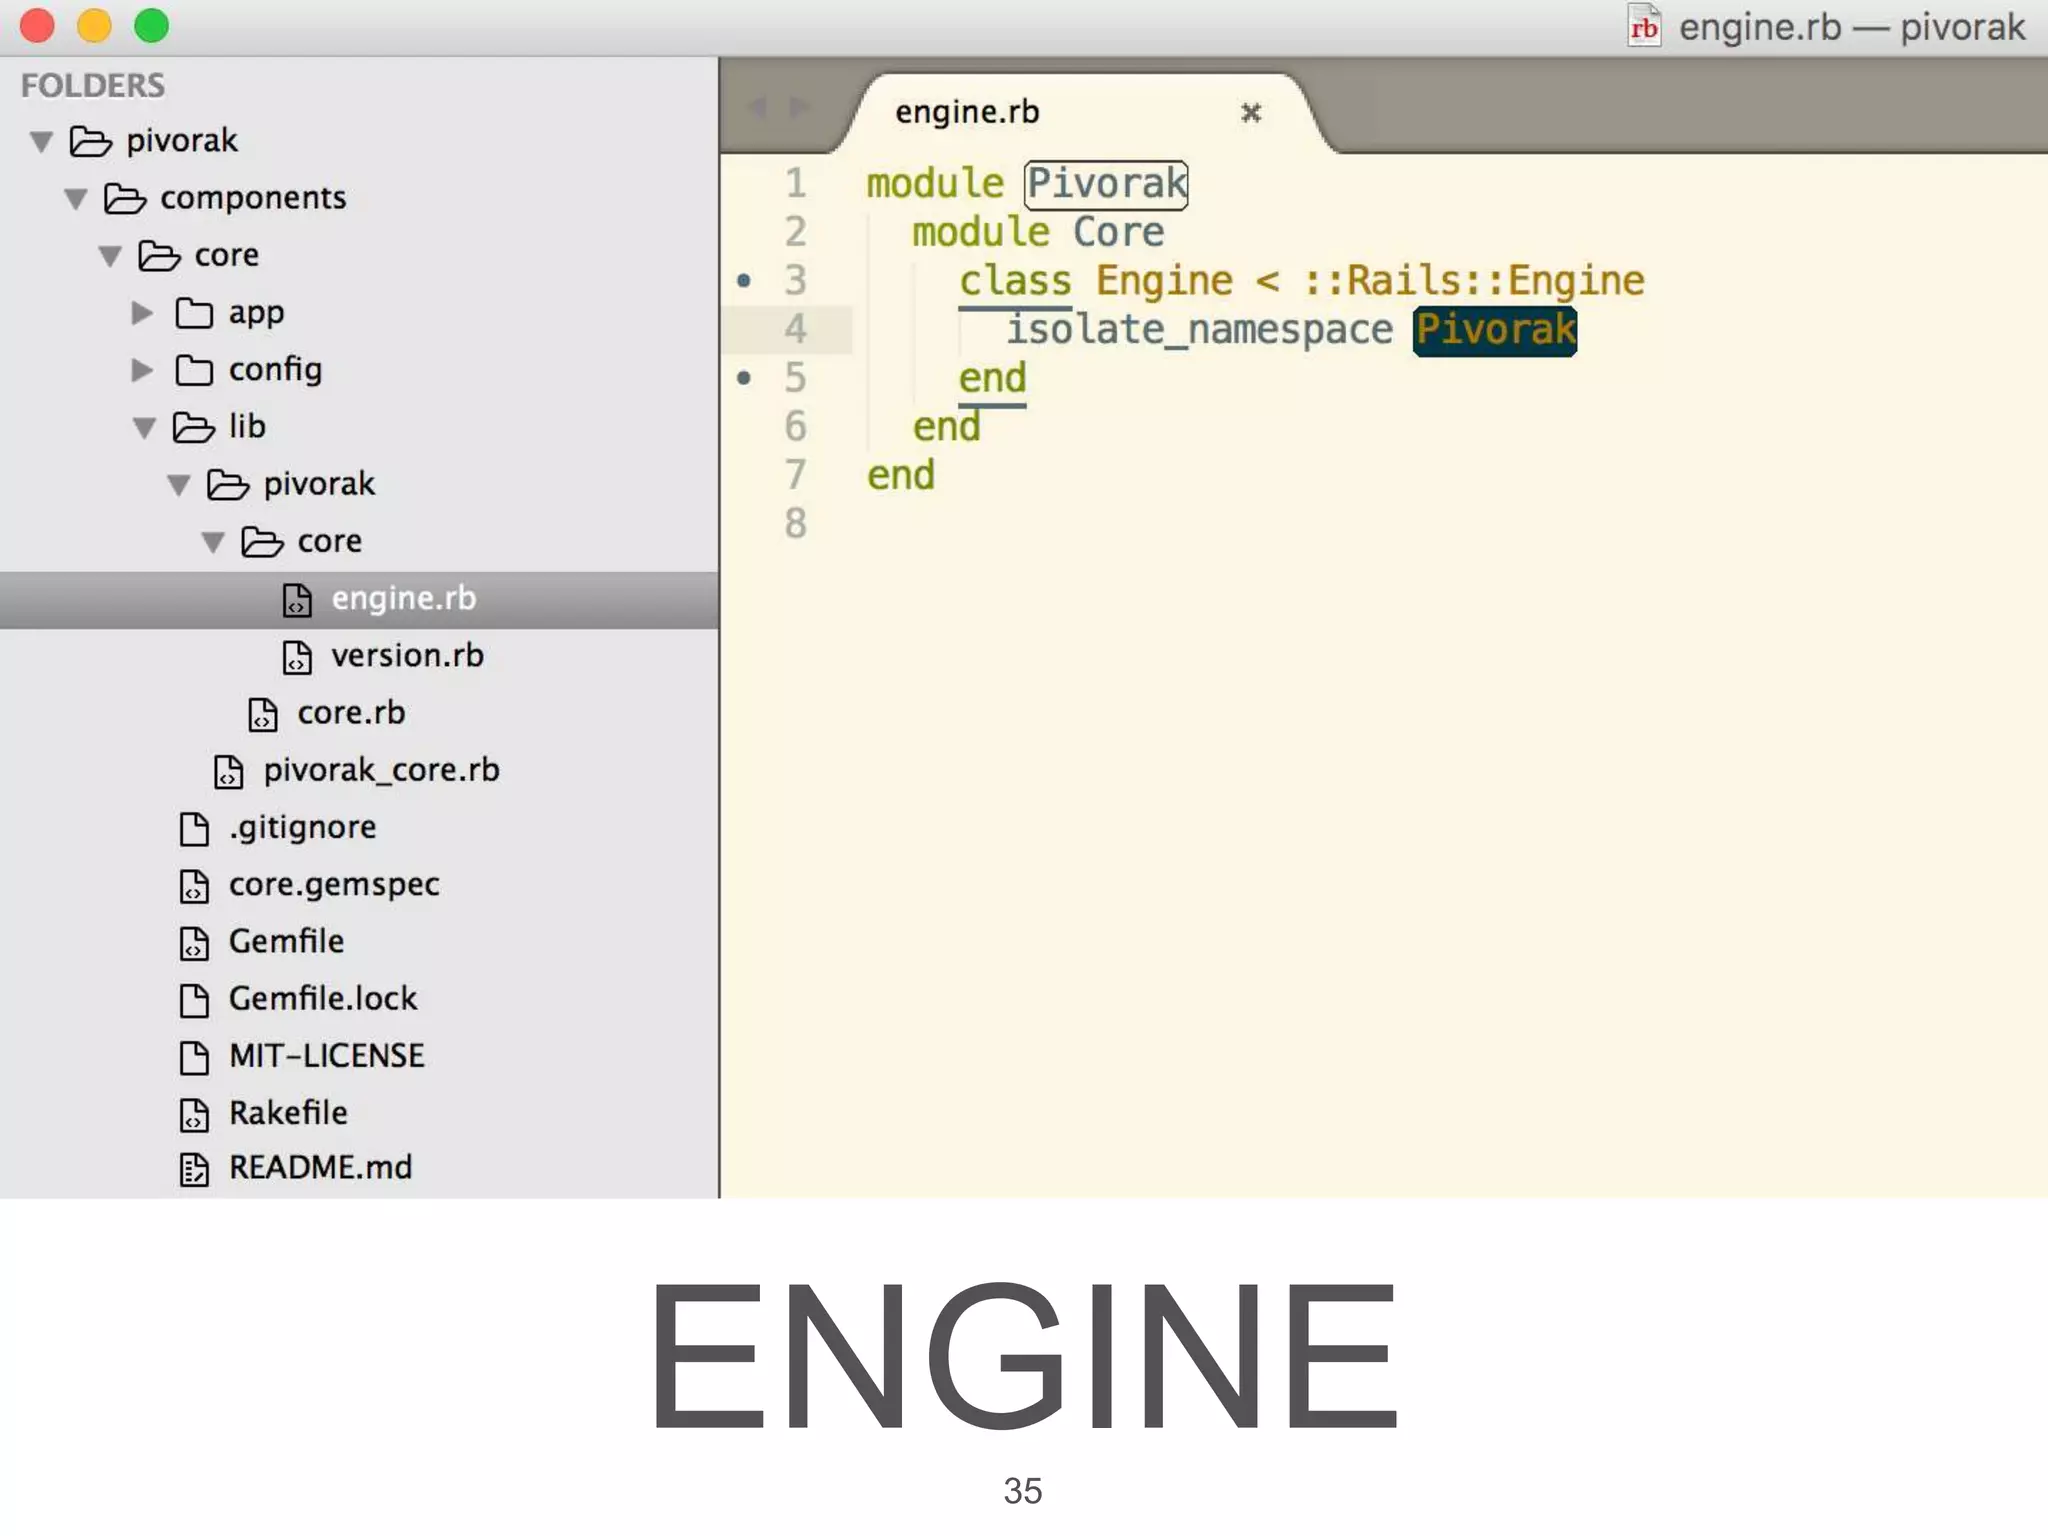Click highlighted Pivorak on line 4
This screenshot has width=2048, height=1536.
tap(1495, 330)
